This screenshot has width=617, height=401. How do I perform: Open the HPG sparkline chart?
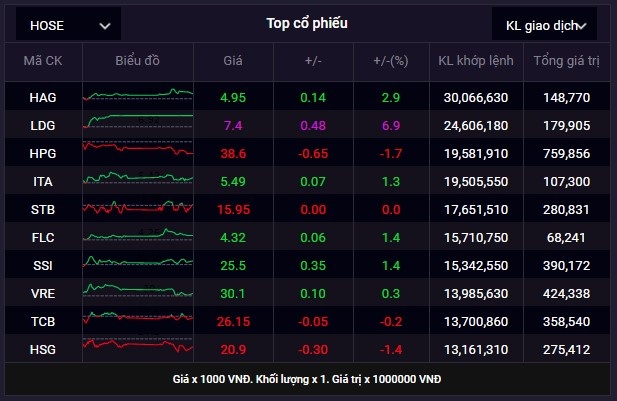138,152
